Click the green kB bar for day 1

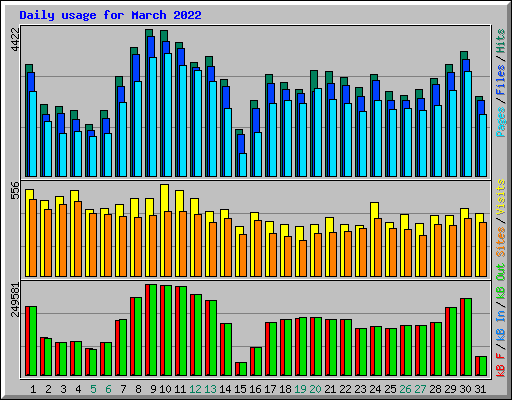click(x=33, y=341)
